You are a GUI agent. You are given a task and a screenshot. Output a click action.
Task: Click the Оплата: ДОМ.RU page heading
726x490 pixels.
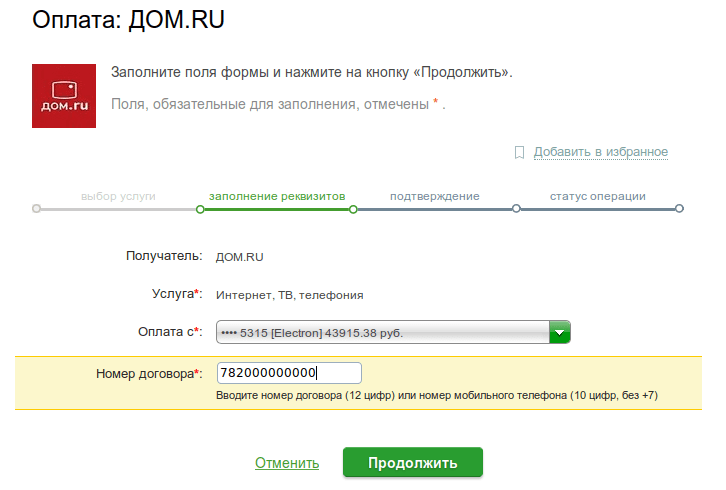click(128, 20)
